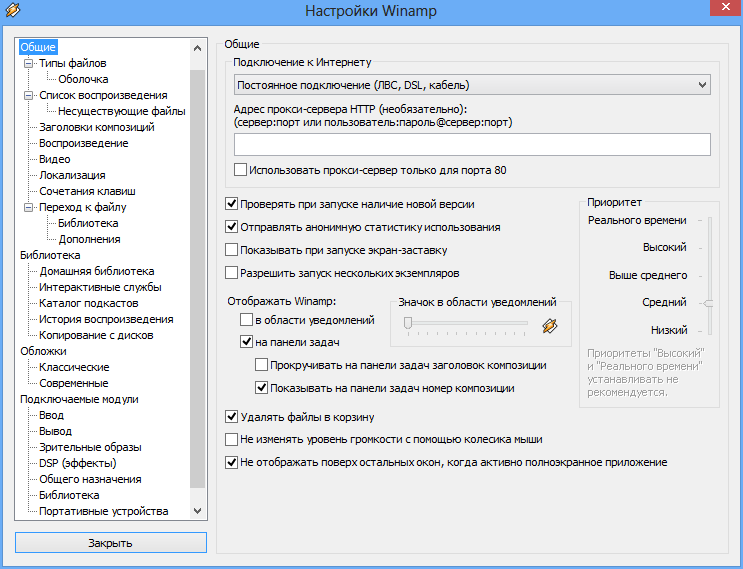Select 'Локализация' tree item
Image resolution: width=743 pixels, height=569 pixels.
(x=72, y=175)
